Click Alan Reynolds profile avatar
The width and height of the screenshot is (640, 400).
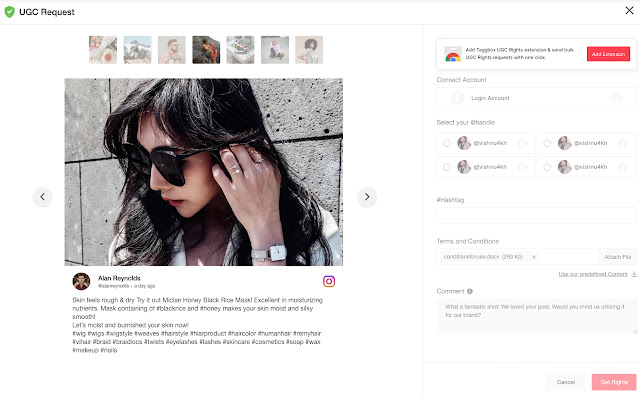(81, 281)
